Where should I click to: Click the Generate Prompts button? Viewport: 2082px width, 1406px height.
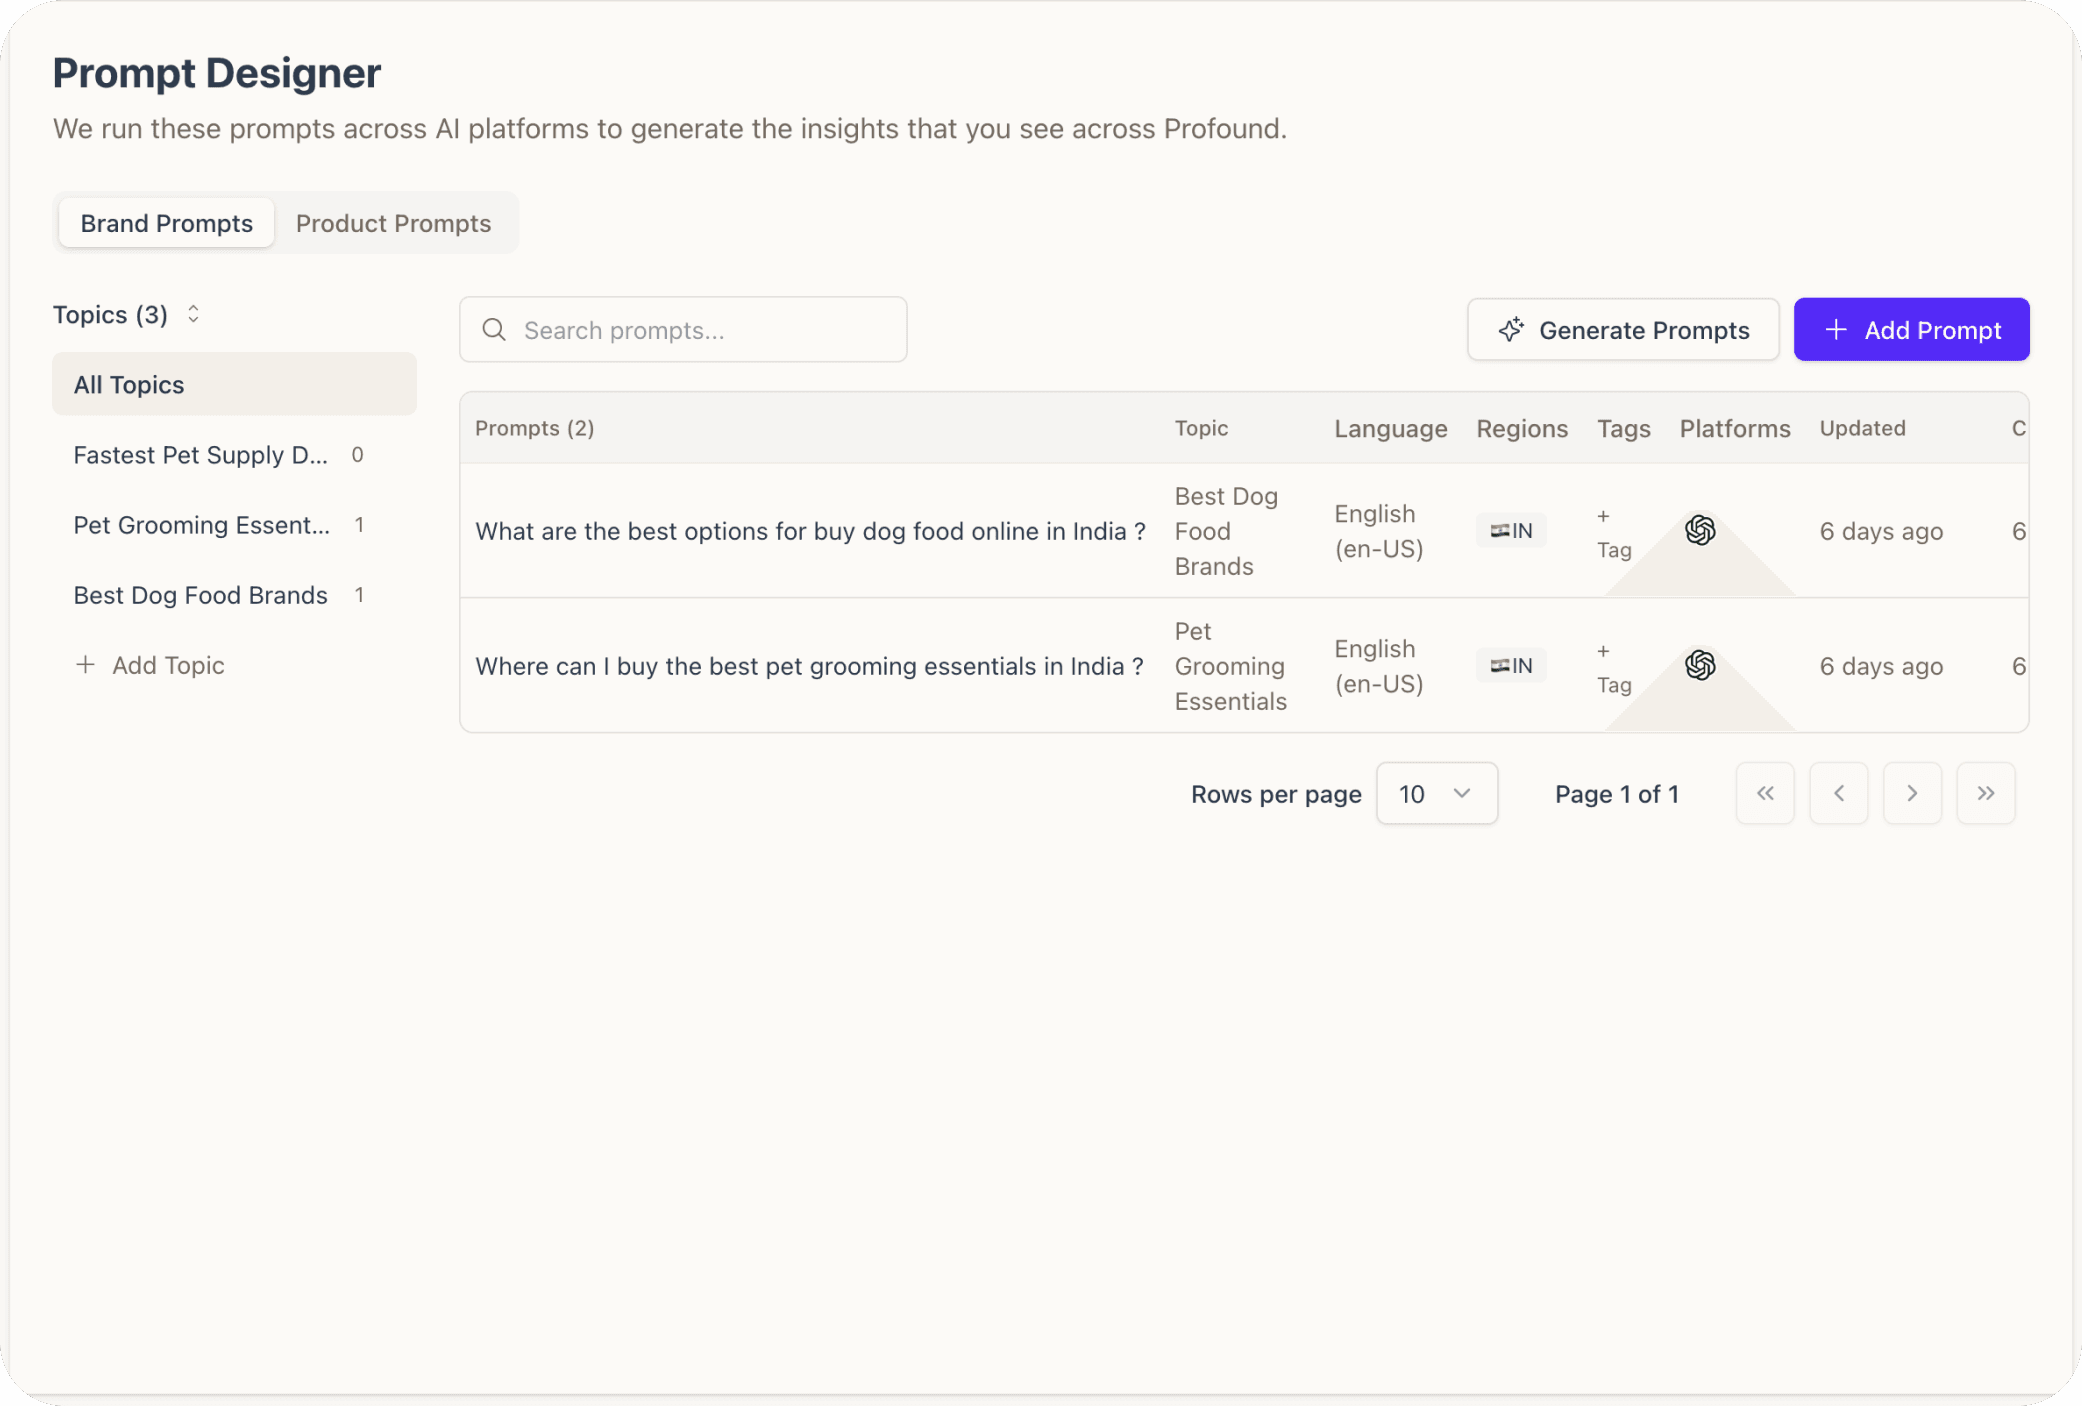tap(1622, 329)
